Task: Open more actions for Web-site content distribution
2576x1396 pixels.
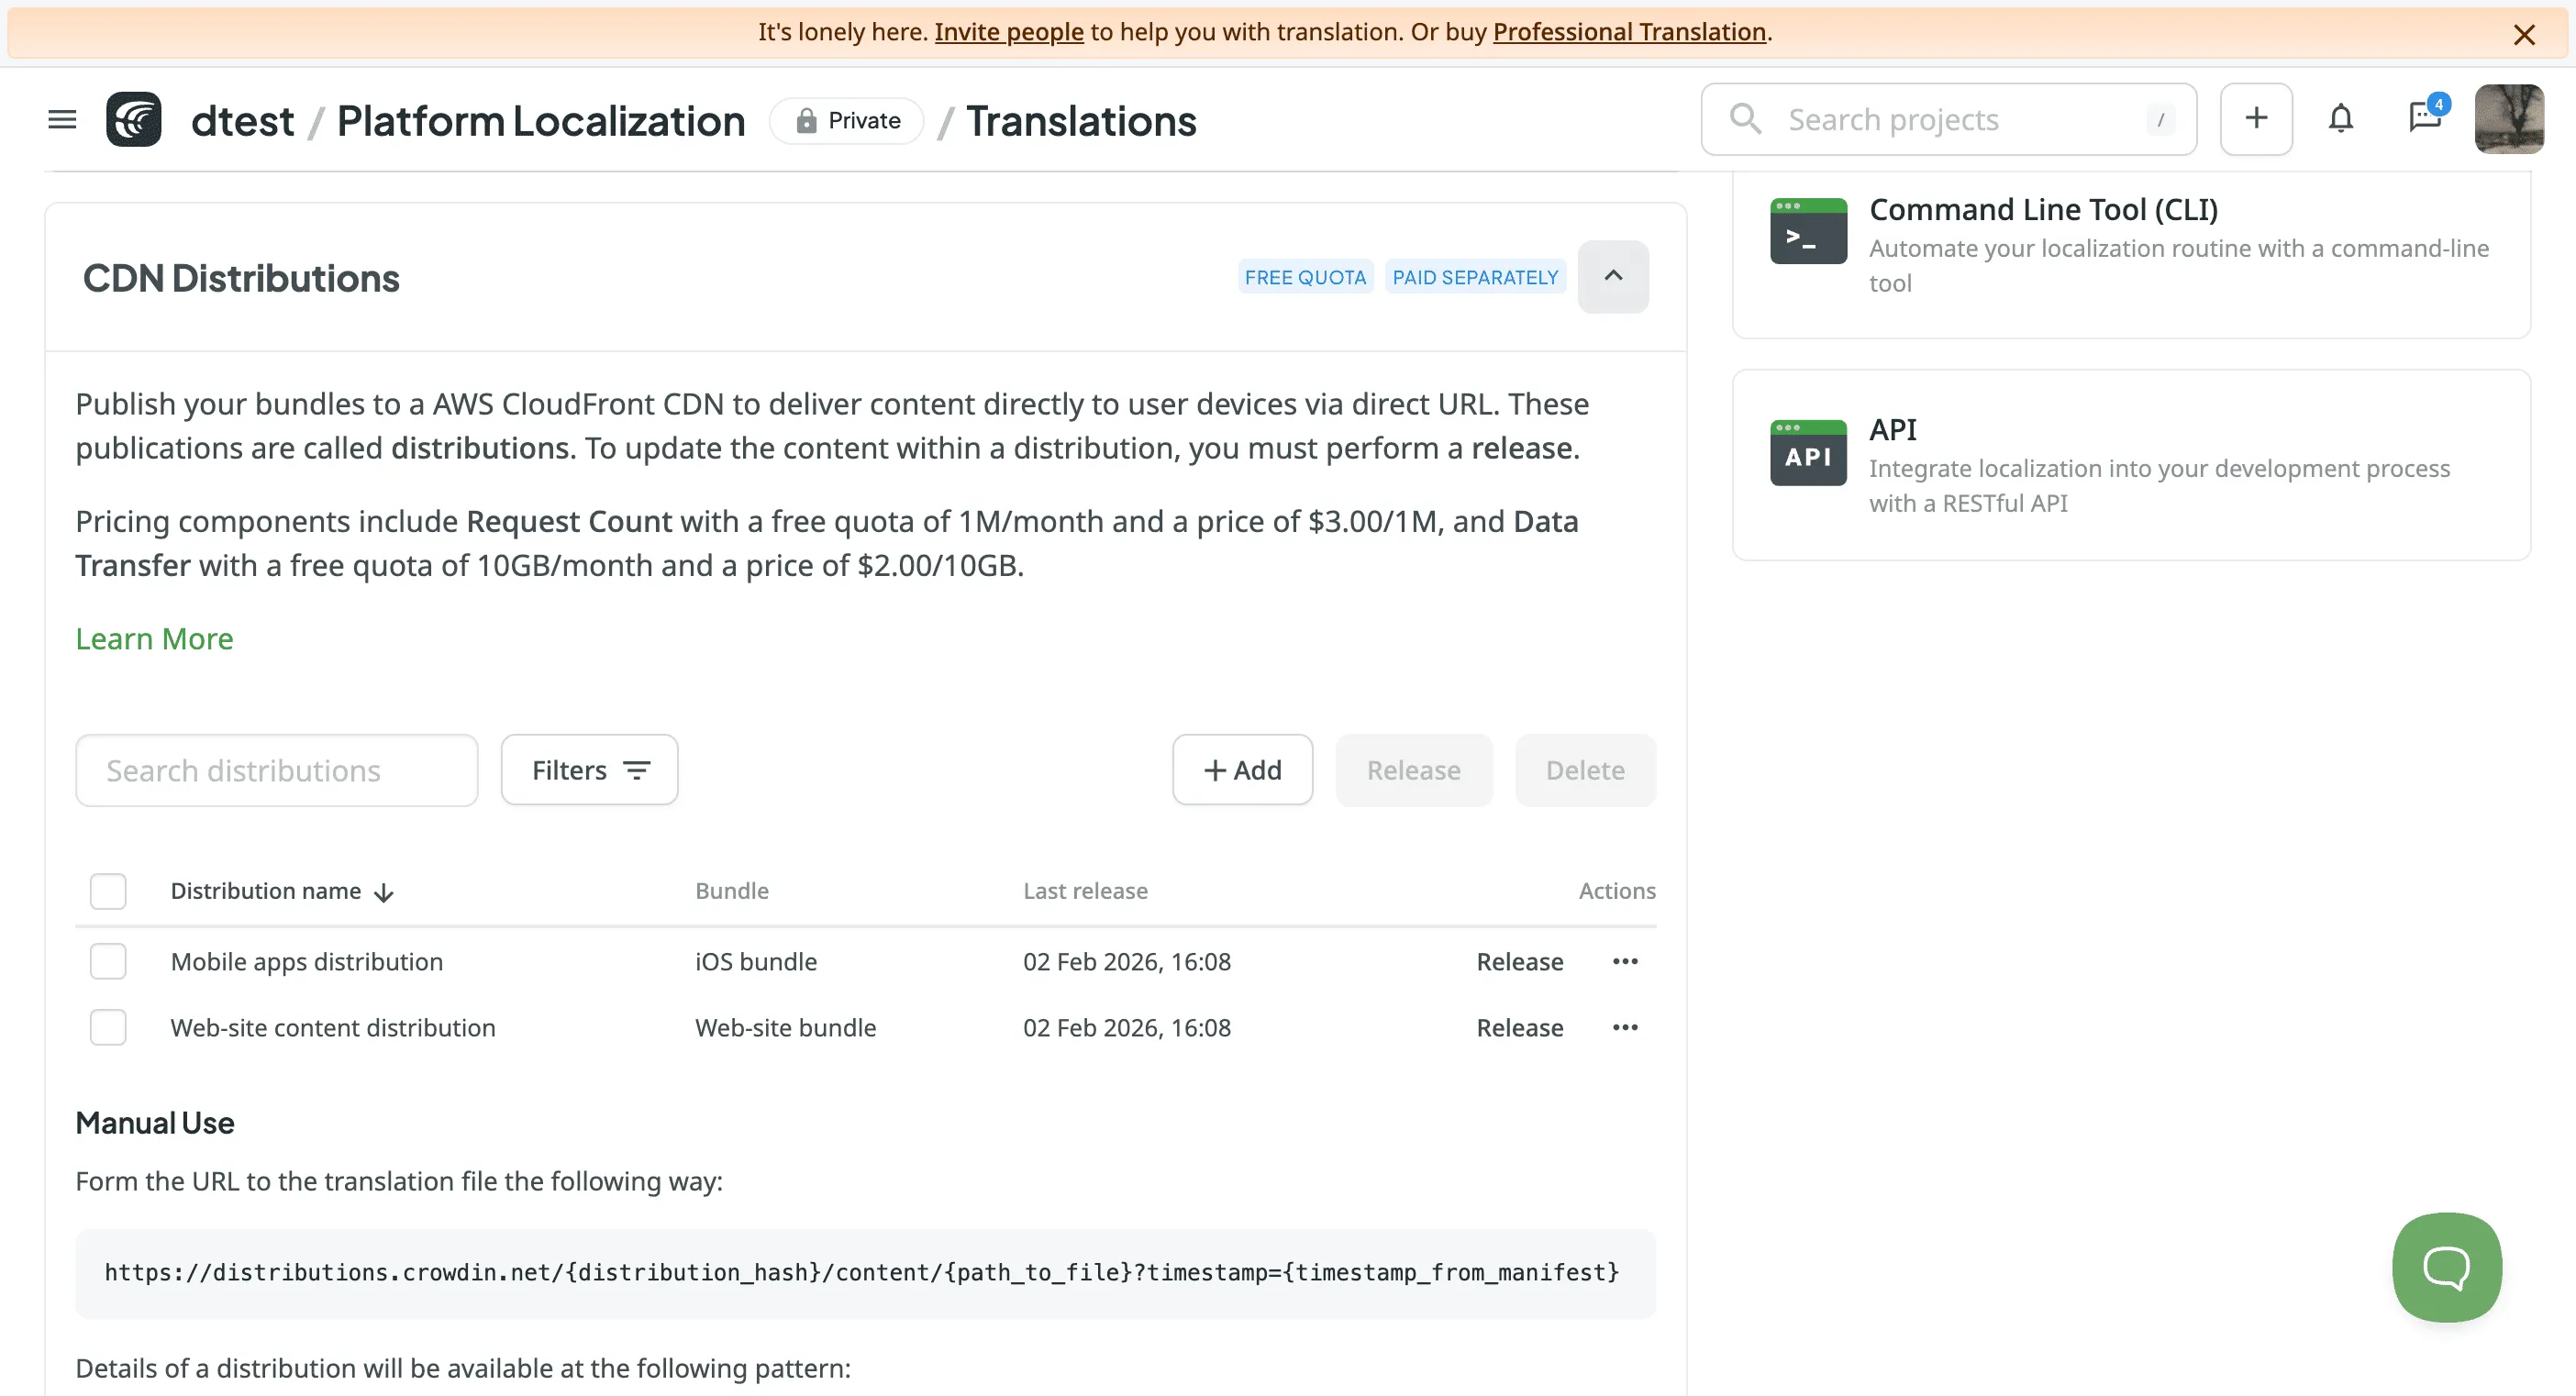Action: coord(1625,1027)
